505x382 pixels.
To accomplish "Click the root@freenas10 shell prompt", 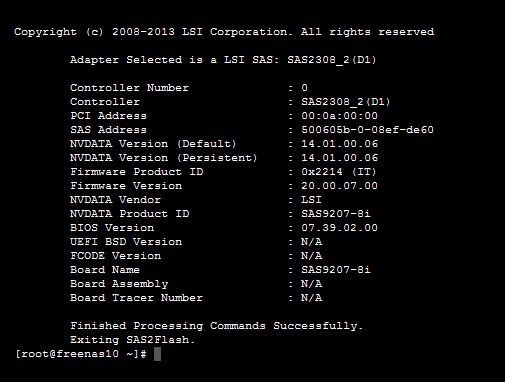I will [81, 354].
